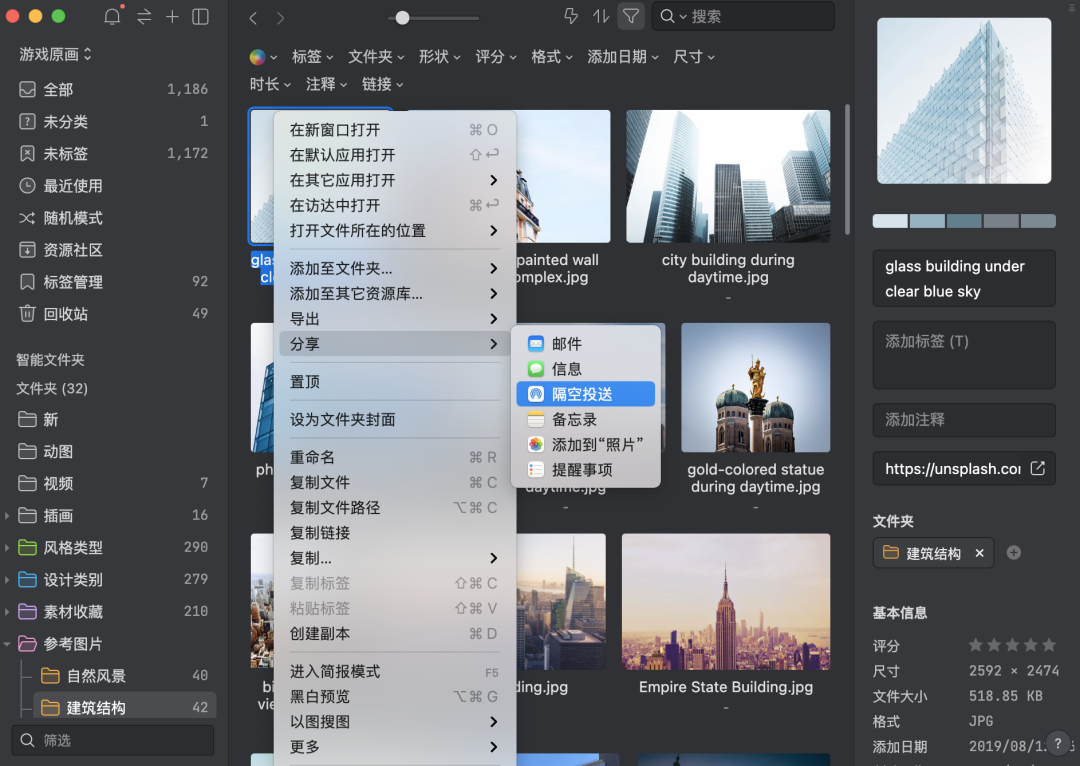Image resolution: width=1080 pixels, height=766 pixels.
Task: Select the Empire State Building.jpg thumbnail
Action: point(725,601)
